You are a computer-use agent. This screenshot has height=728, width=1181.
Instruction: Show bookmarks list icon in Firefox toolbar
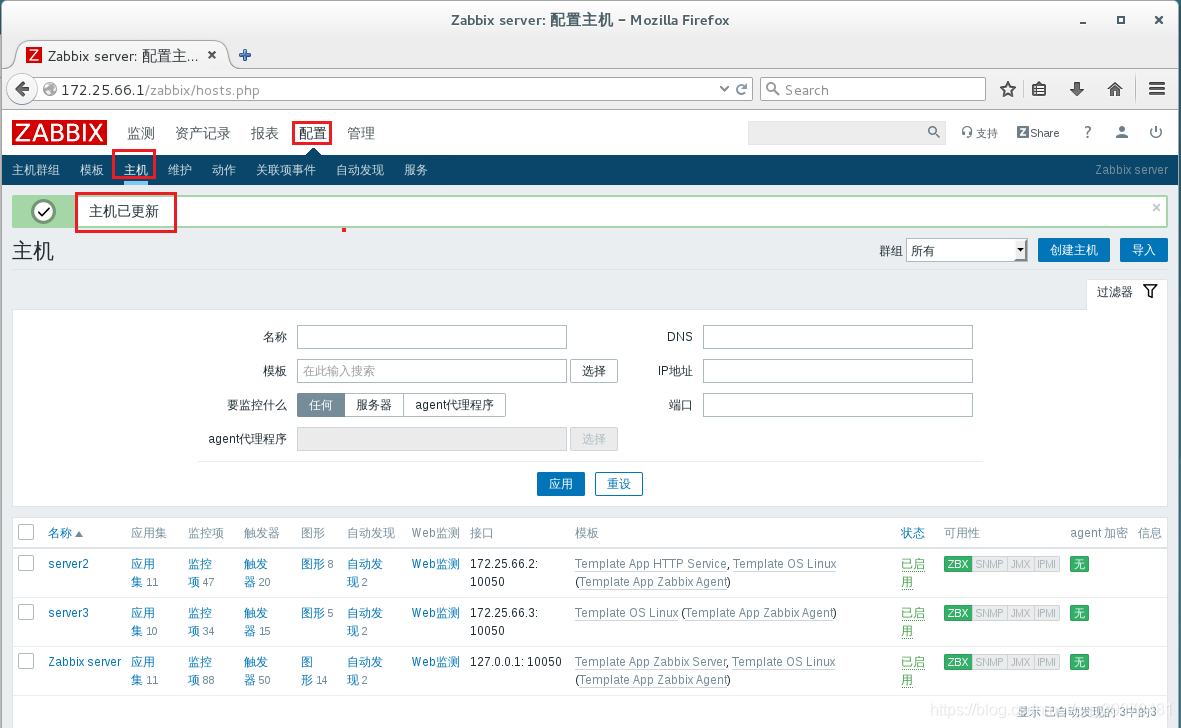pyautogui.click(x=1039, y=90)
